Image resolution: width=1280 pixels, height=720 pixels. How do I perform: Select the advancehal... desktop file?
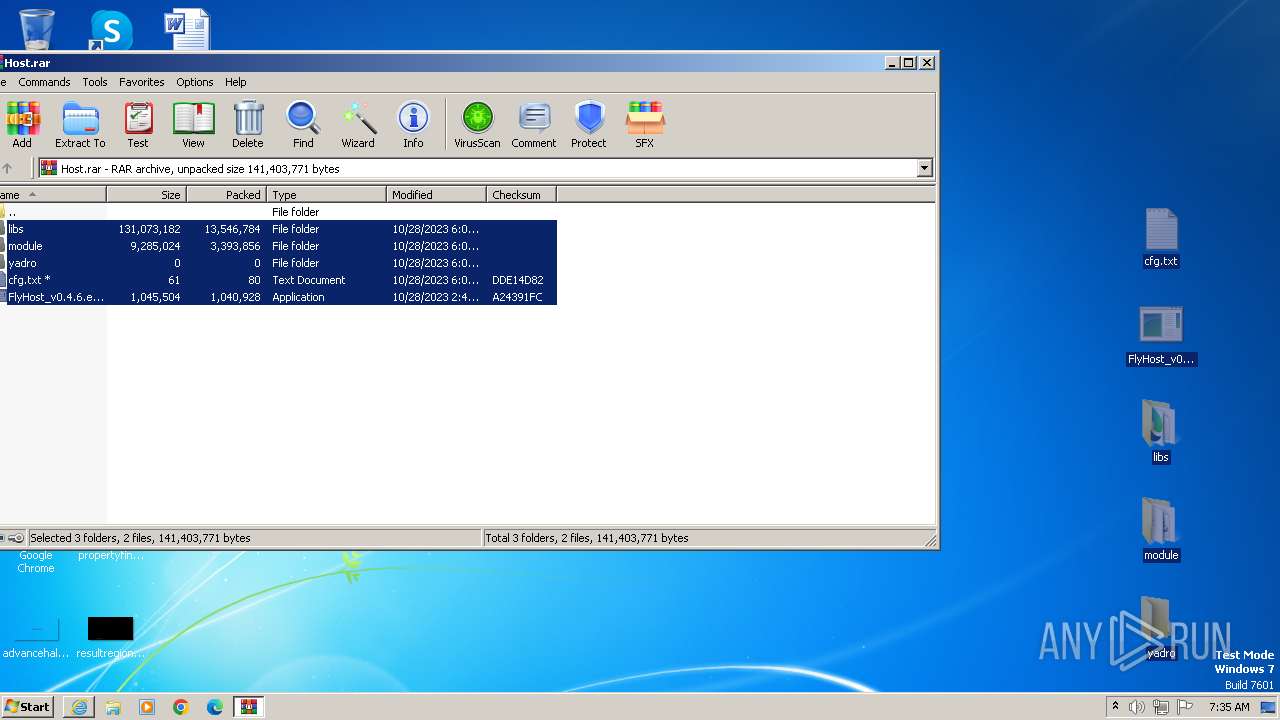tap(36, 637)
